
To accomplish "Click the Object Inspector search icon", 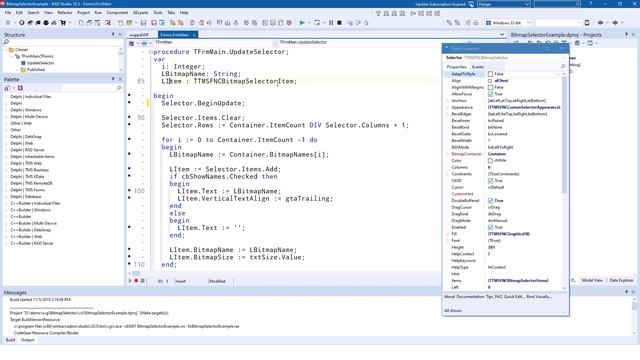I will click(563, 67).
